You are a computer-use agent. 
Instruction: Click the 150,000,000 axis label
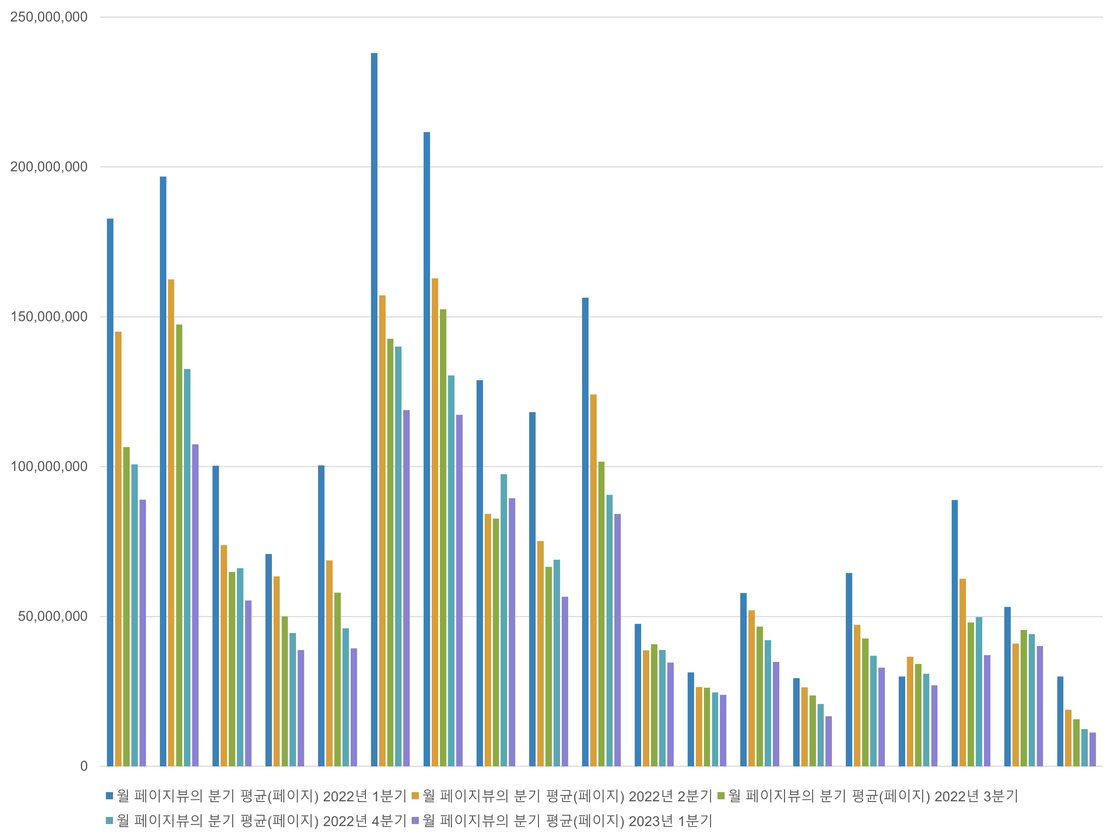tap(48, 317)
